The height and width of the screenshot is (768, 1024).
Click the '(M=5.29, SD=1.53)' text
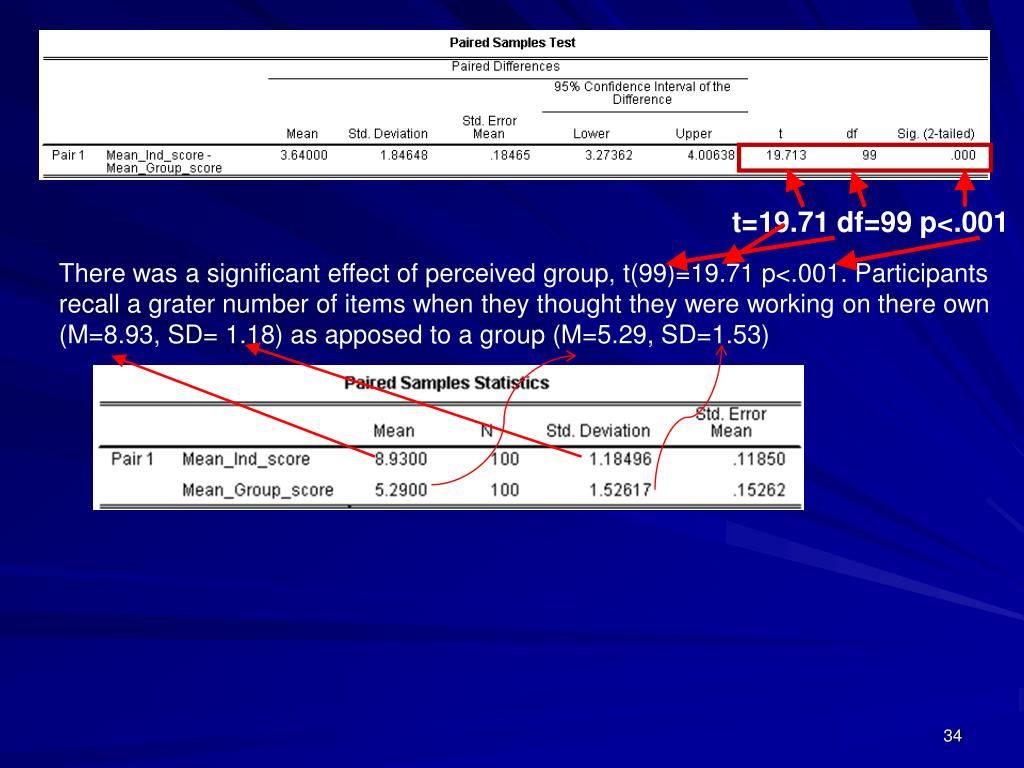point(661,335)
